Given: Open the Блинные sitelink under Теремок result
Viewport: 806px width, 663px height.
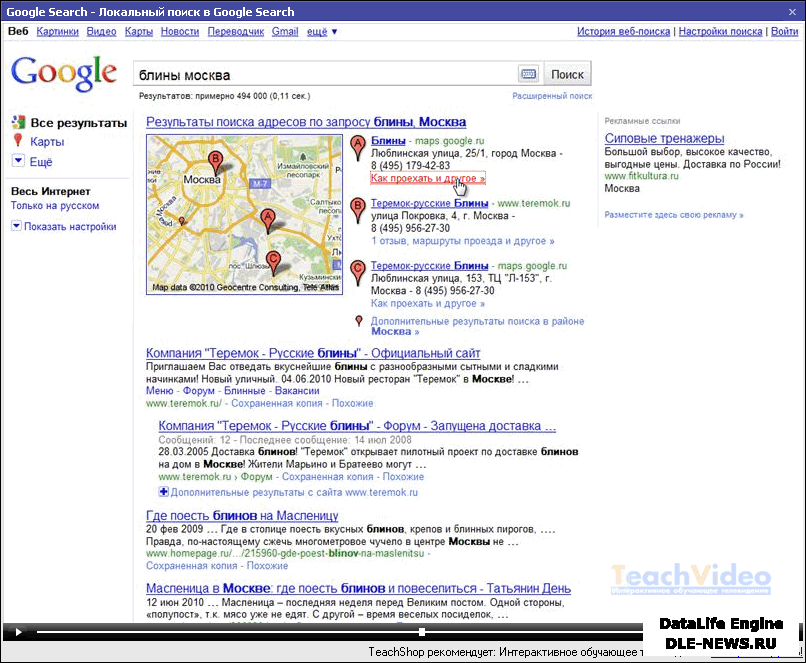Looking at the screenshot, I should [245, 391].
